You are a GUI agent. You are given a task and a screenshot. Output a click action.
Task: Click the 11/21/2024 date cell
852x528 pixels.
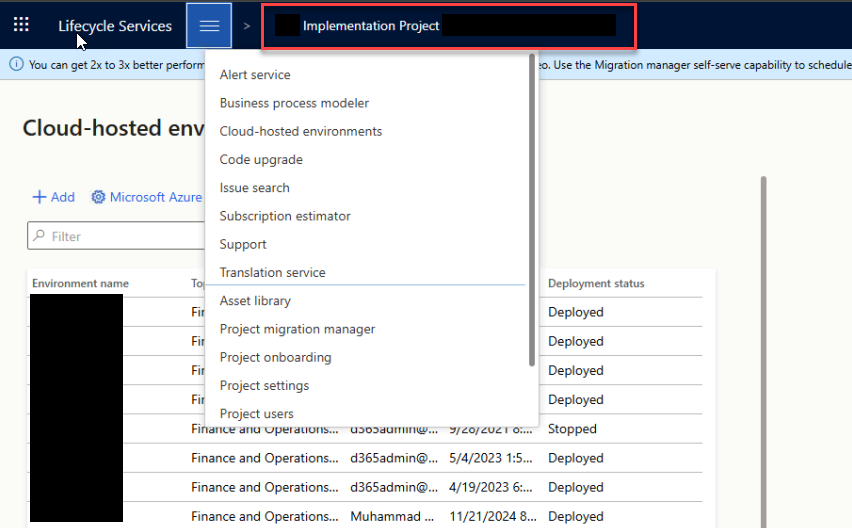pyautogui.click(x=492, y=516)
